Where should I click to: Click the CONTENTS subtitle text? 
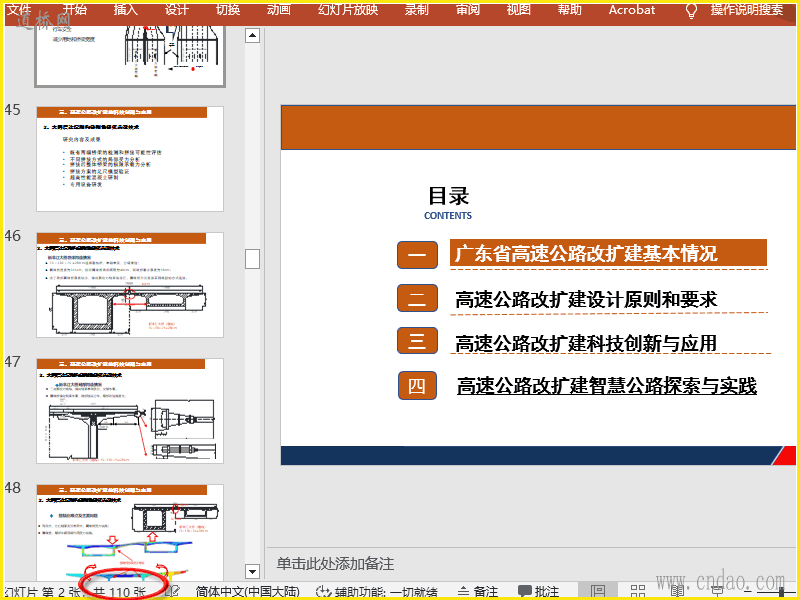pos(448,216)
